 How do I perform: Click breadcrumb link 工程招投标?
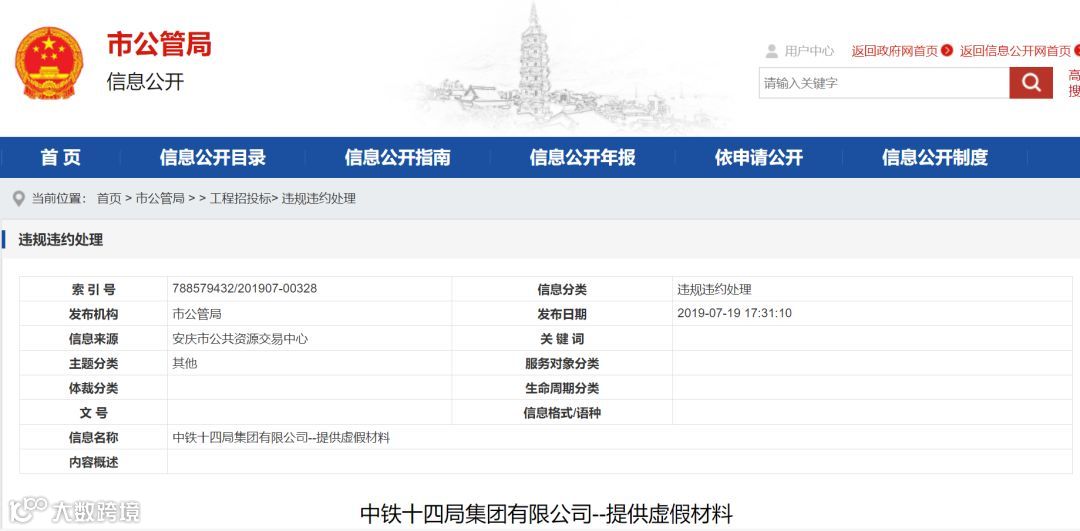240,199
